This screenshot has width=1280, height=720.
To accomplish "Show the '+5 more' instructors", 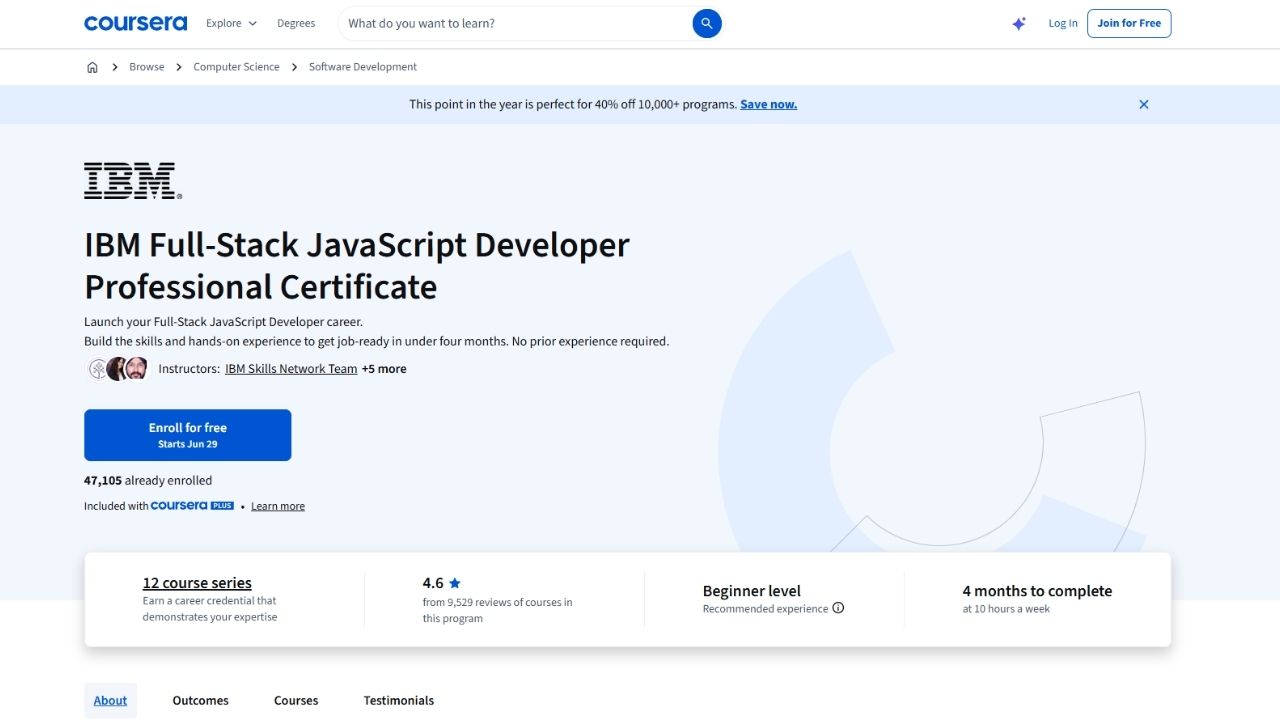I will click(384, 369).
